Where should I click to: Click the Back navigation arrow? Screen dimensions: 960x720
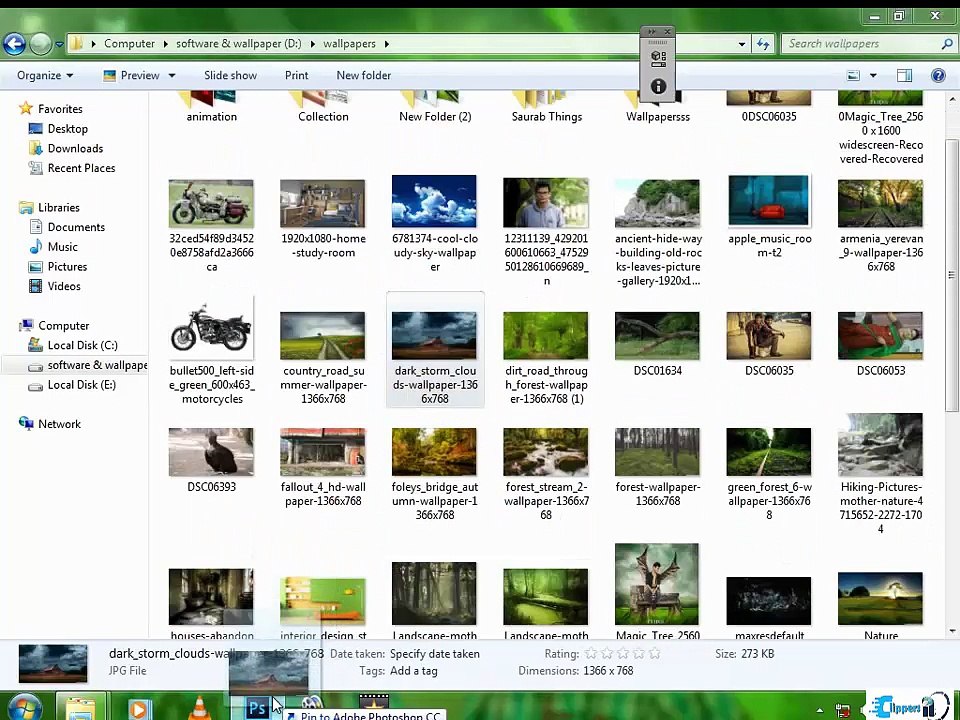click(x=14, y=43)
